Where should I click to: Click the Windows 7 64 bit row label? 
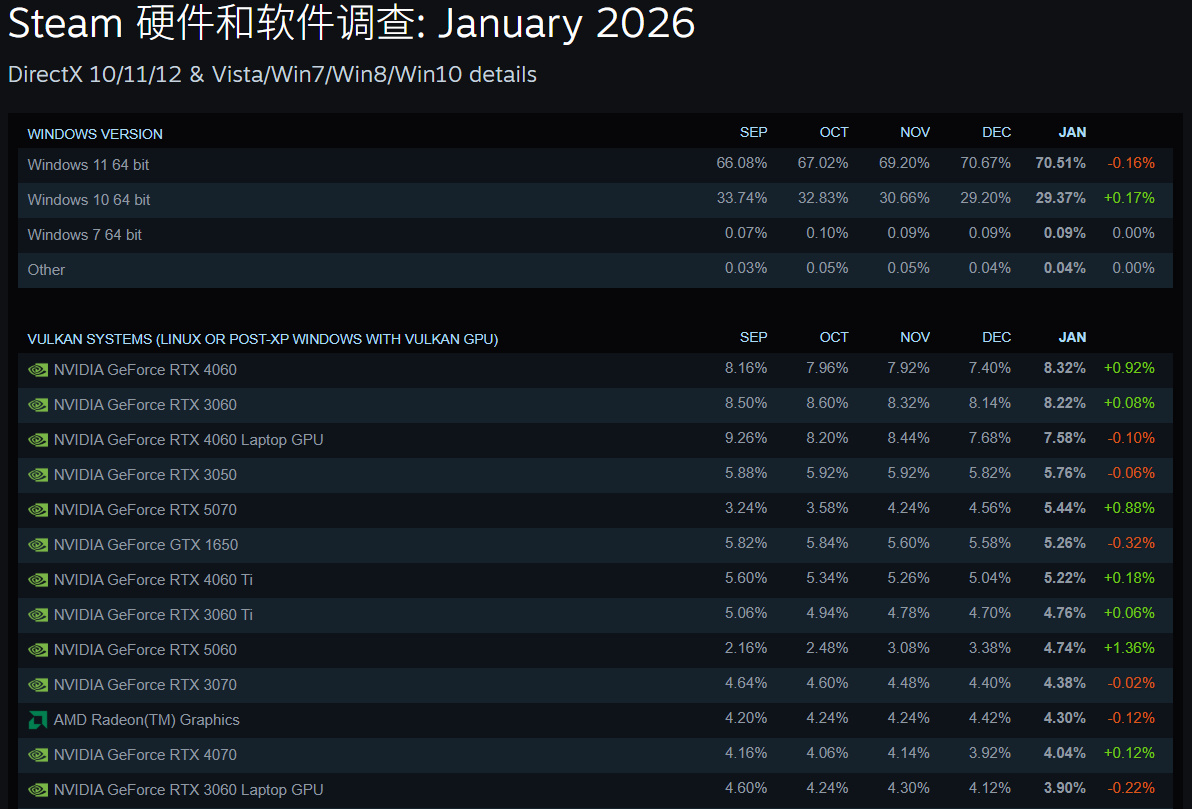[85, 235]
